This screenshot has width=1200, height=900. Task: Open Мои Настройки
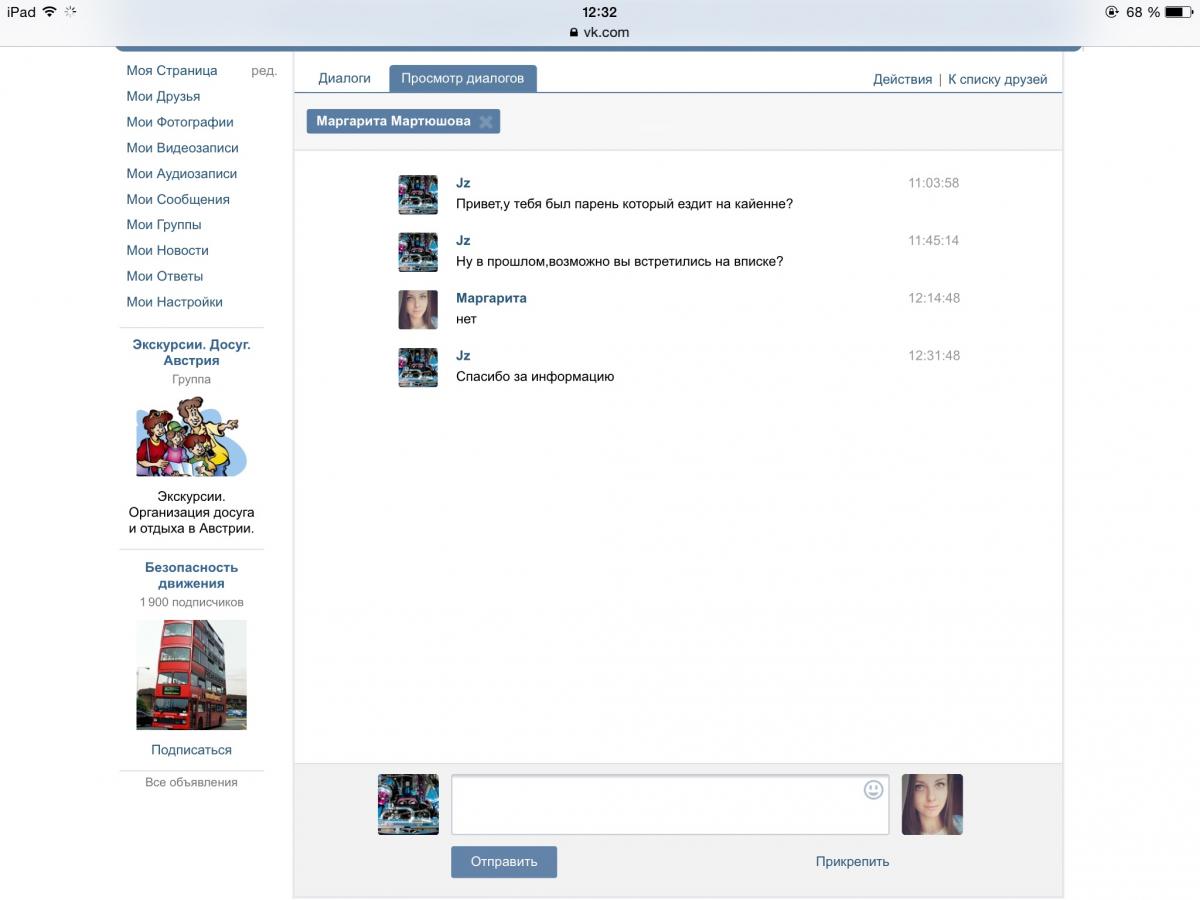(x=175, y=302)
